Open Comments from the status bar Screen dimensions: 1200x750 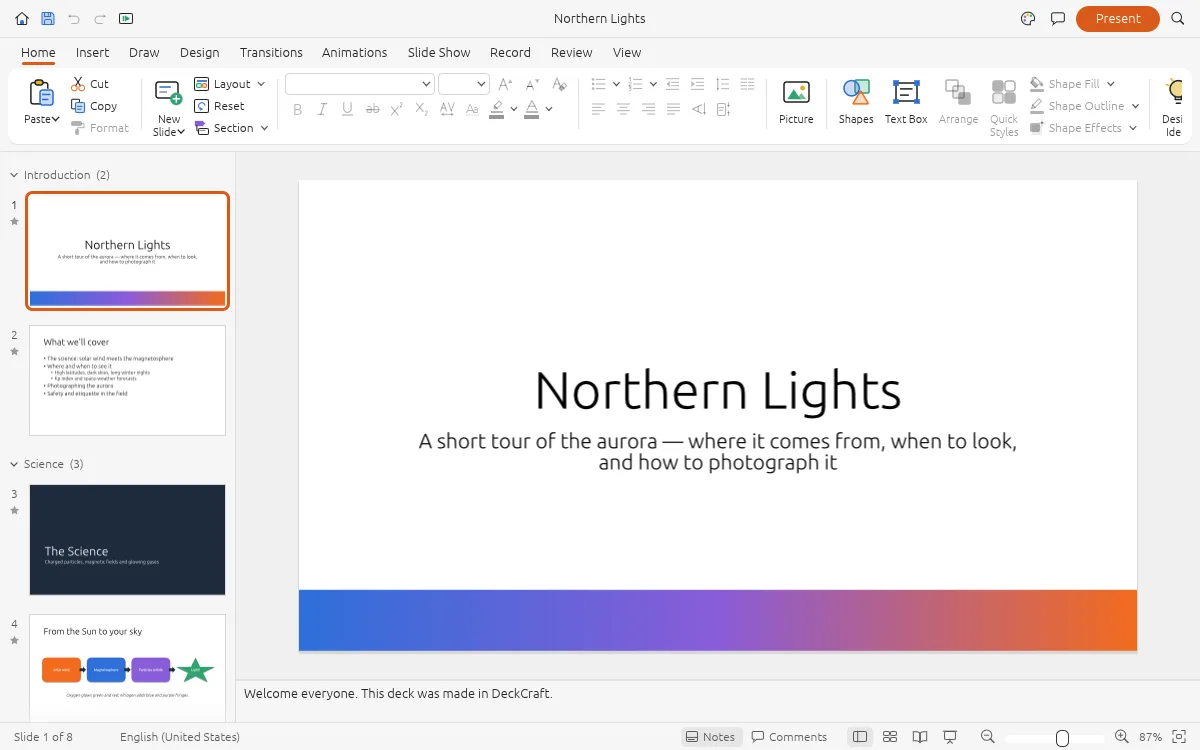(x=789, y=737)
